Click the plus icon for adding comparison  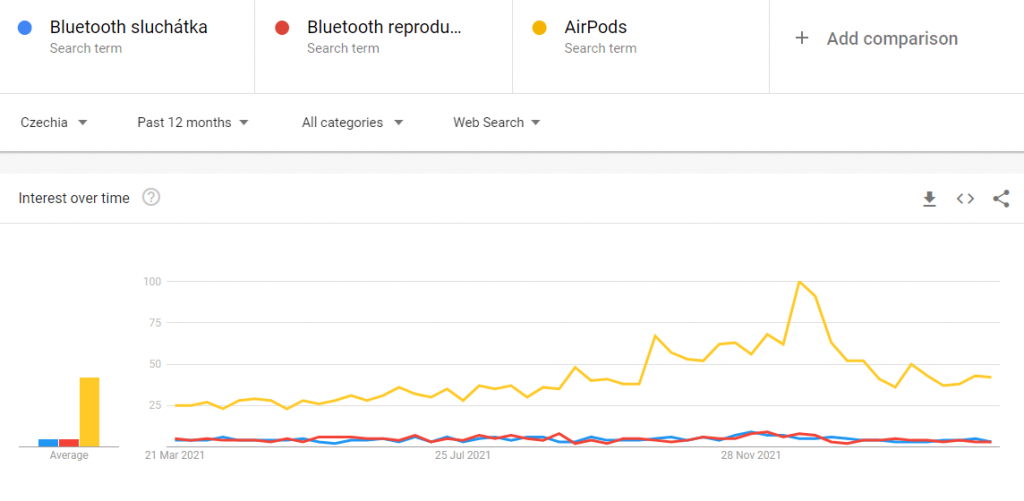[x=801, y=39]
